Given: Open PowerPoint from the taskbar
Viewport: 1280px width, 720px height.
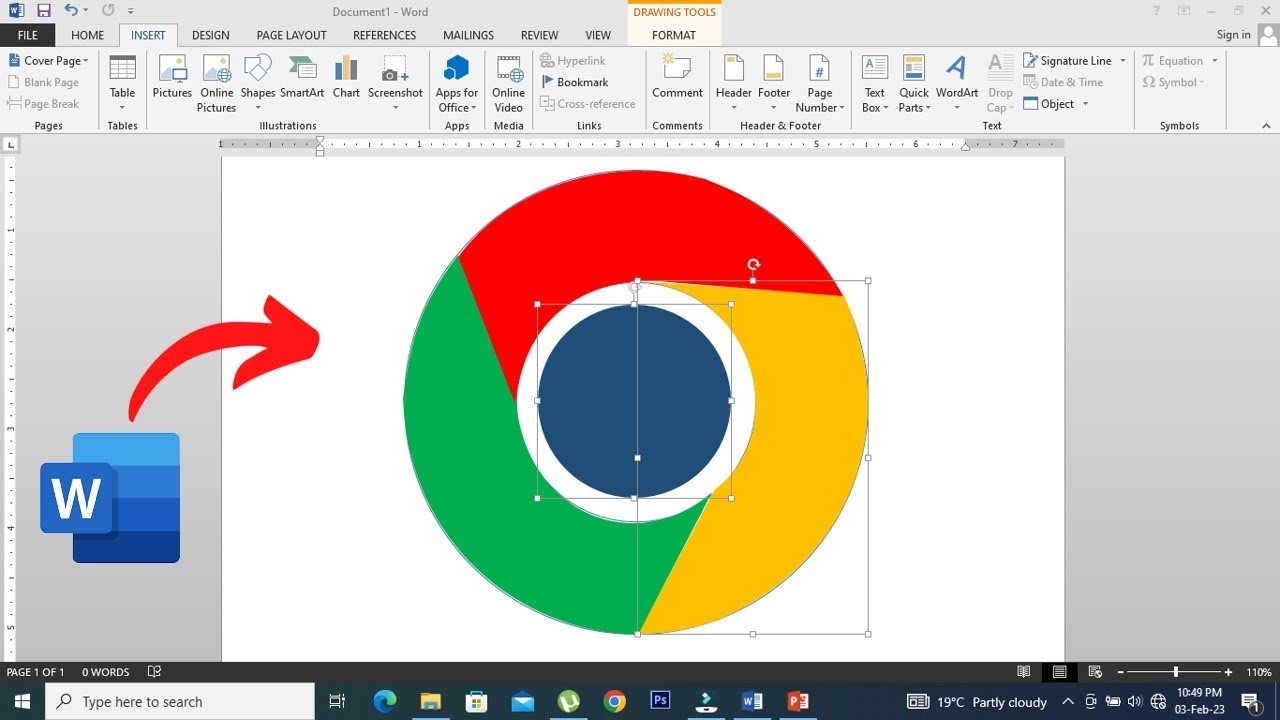Looking at the screenshot, I should point(798,702).
